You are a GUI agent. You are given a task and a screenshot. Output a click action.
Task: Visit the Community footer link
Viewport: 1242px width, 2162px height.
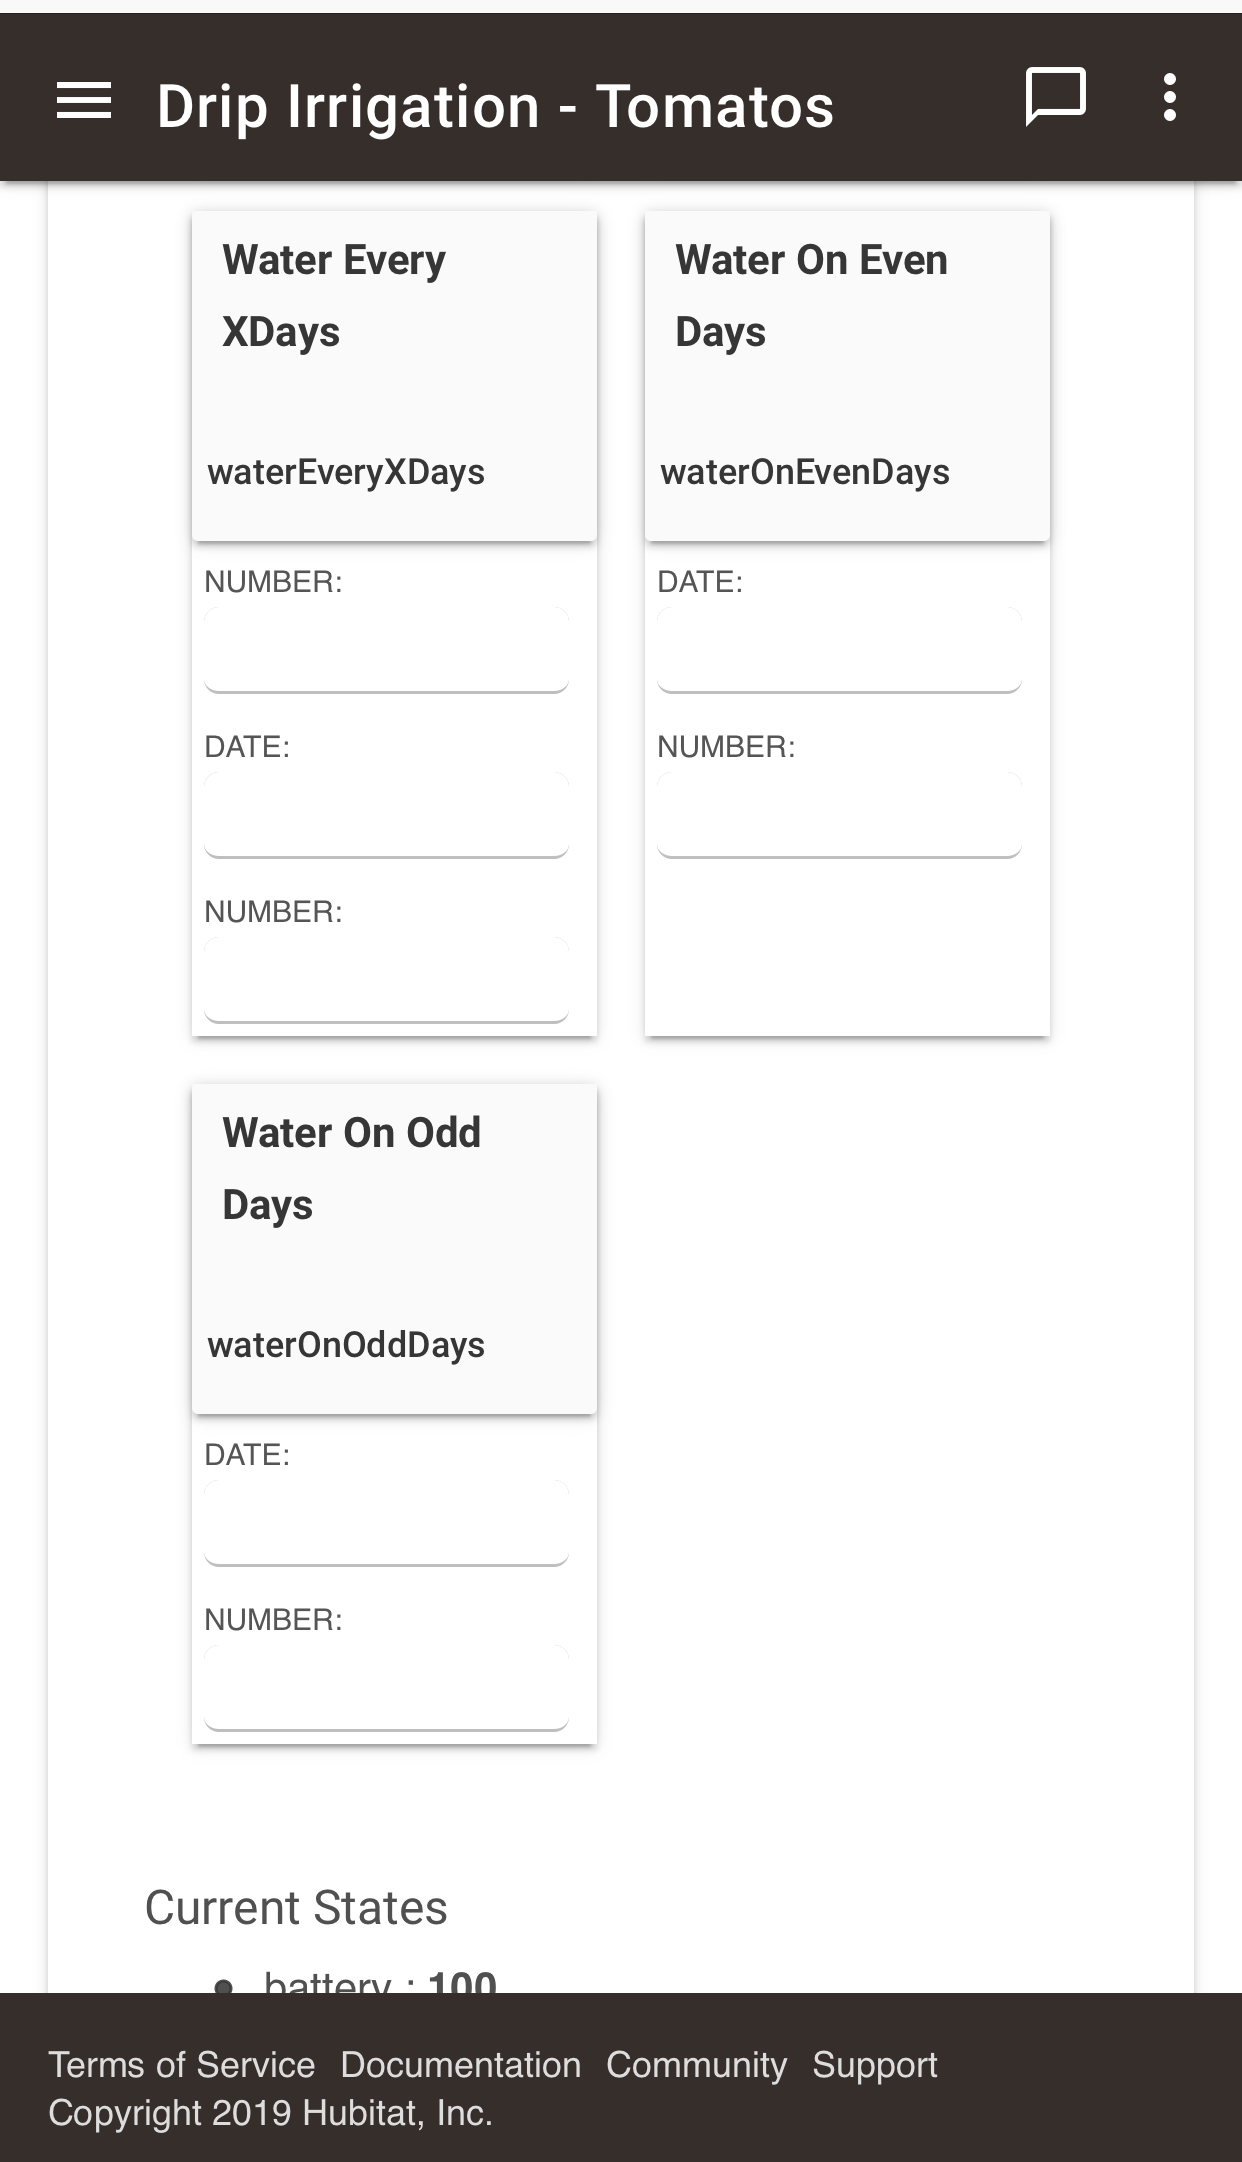(696, 2065)
